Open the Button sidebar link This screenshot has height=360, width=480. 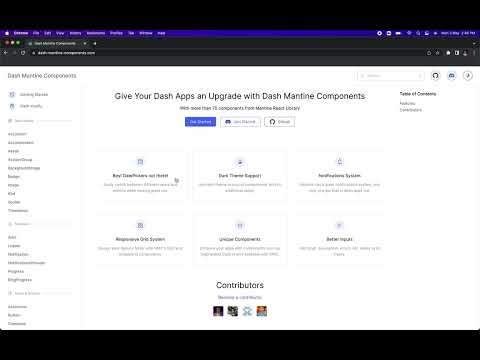(14, 315)
